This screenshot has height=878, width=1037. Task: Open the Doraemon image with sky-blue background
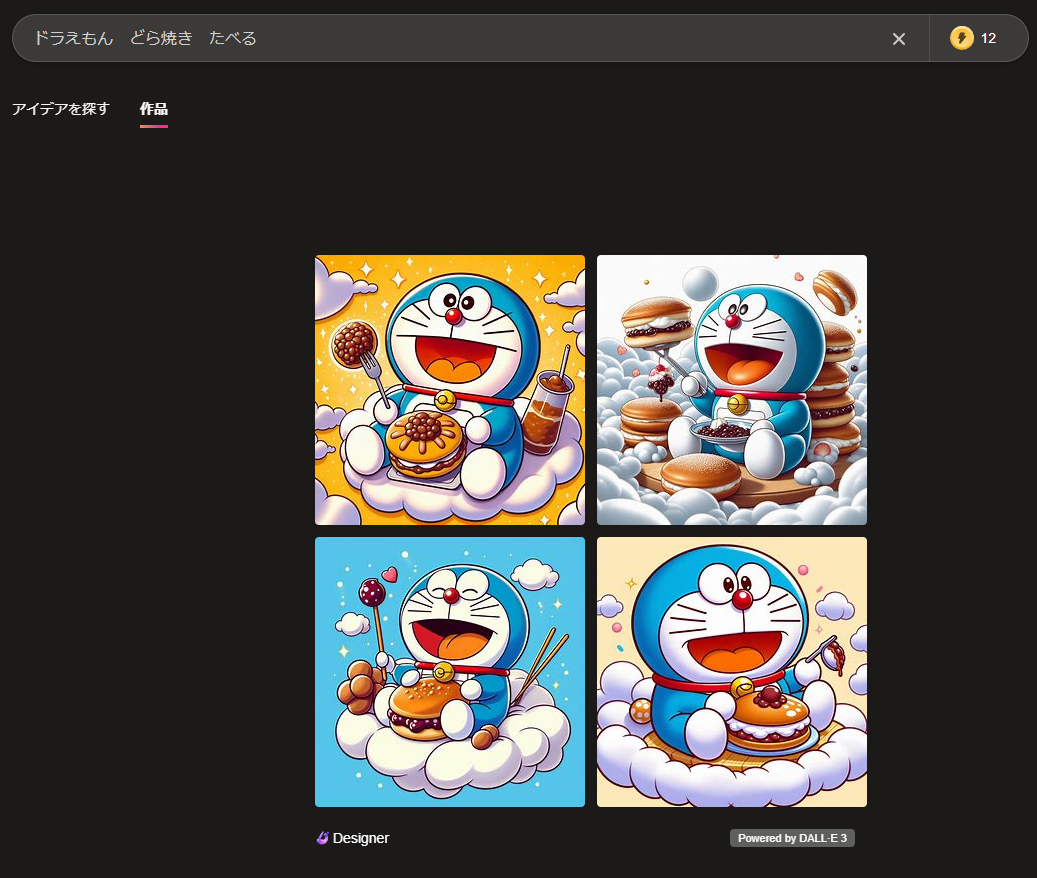click(450, 672)
